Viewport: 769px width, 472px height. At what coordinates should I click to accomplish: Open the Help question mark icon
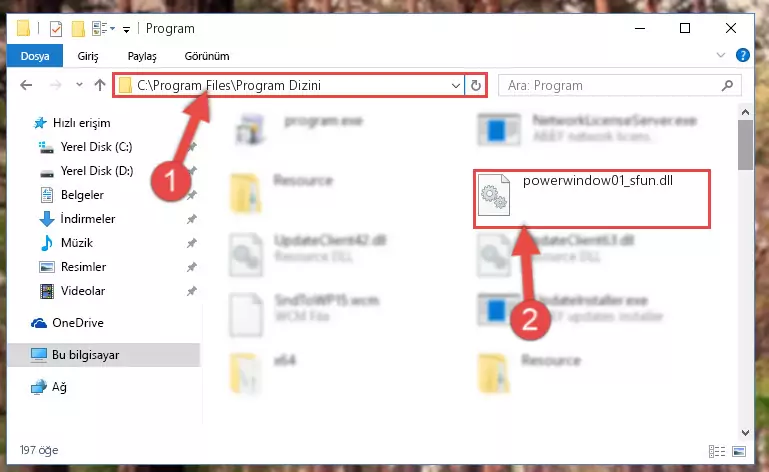(743, 55)
